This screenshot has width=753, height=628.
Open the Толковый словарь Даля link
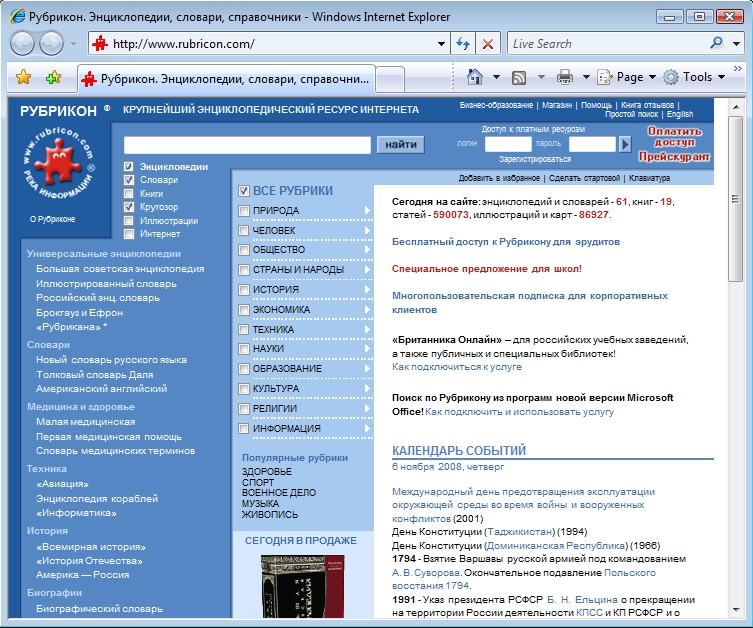(x=95, y=374)
